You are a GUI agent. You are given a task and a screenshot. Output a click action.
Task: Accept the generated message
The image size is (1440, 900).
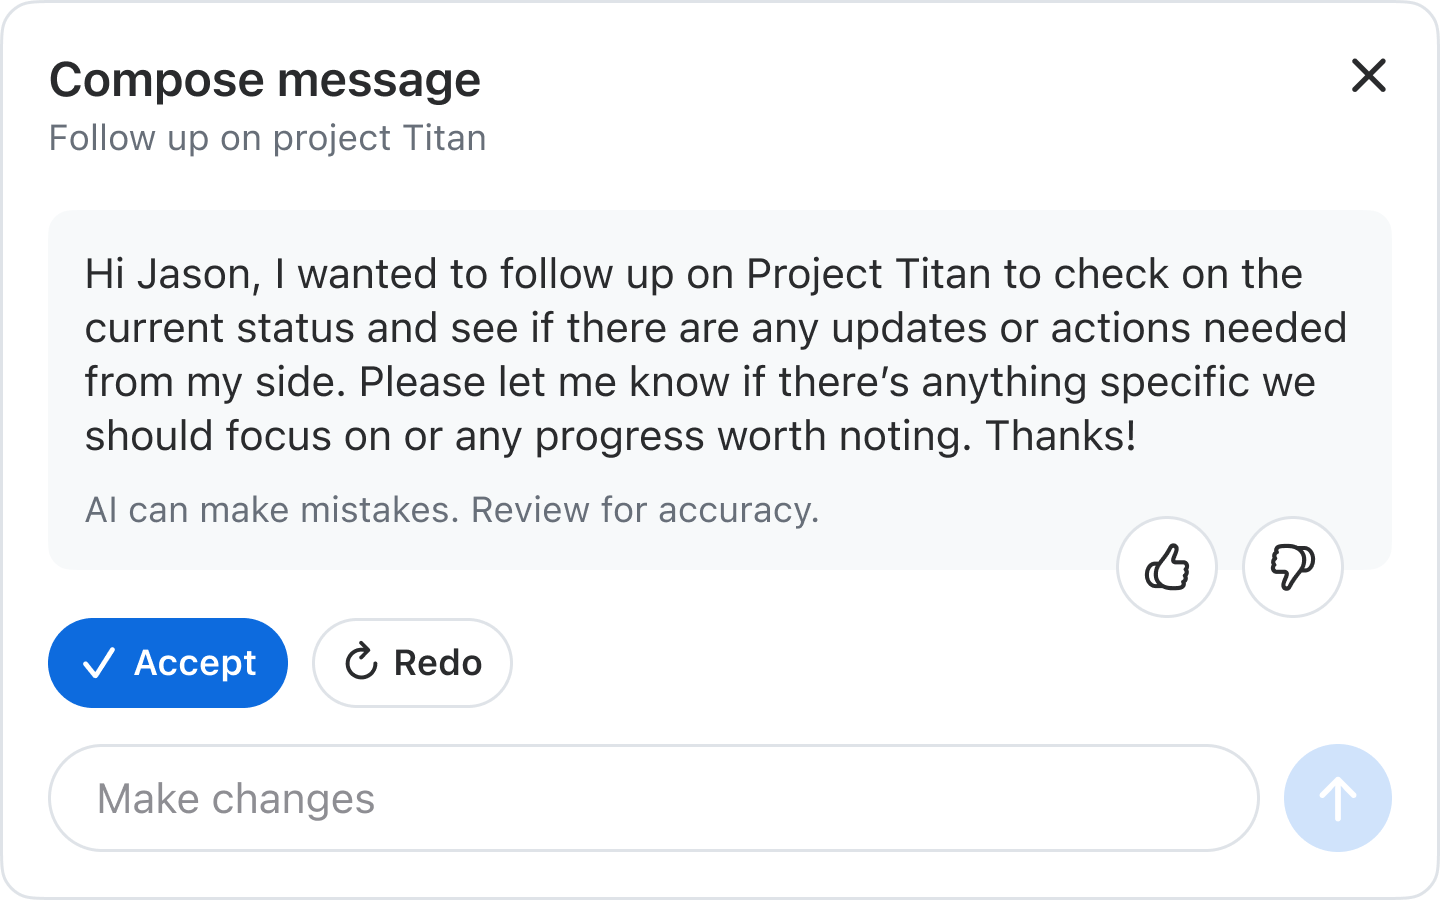(x=168, y=663)
